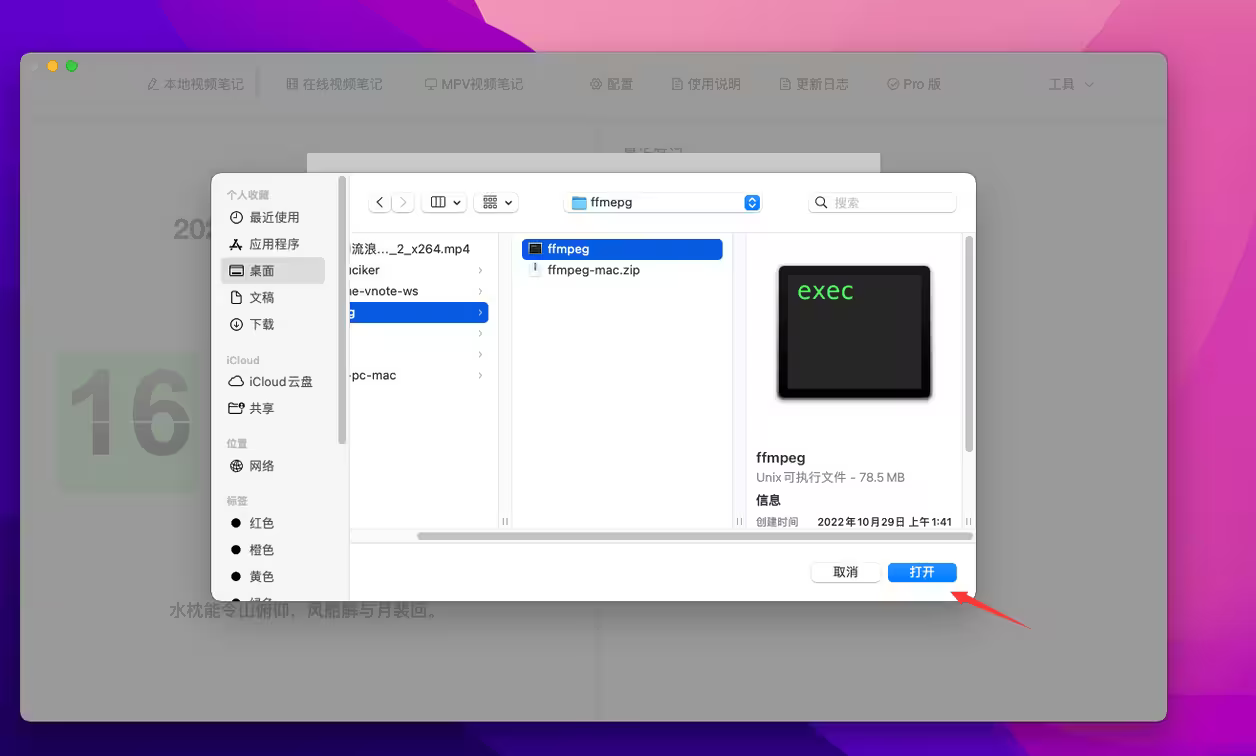Viewport: 1256px width, 756px height.
Task: Select 文稿 in the sidebar
Action: point(273,297)
